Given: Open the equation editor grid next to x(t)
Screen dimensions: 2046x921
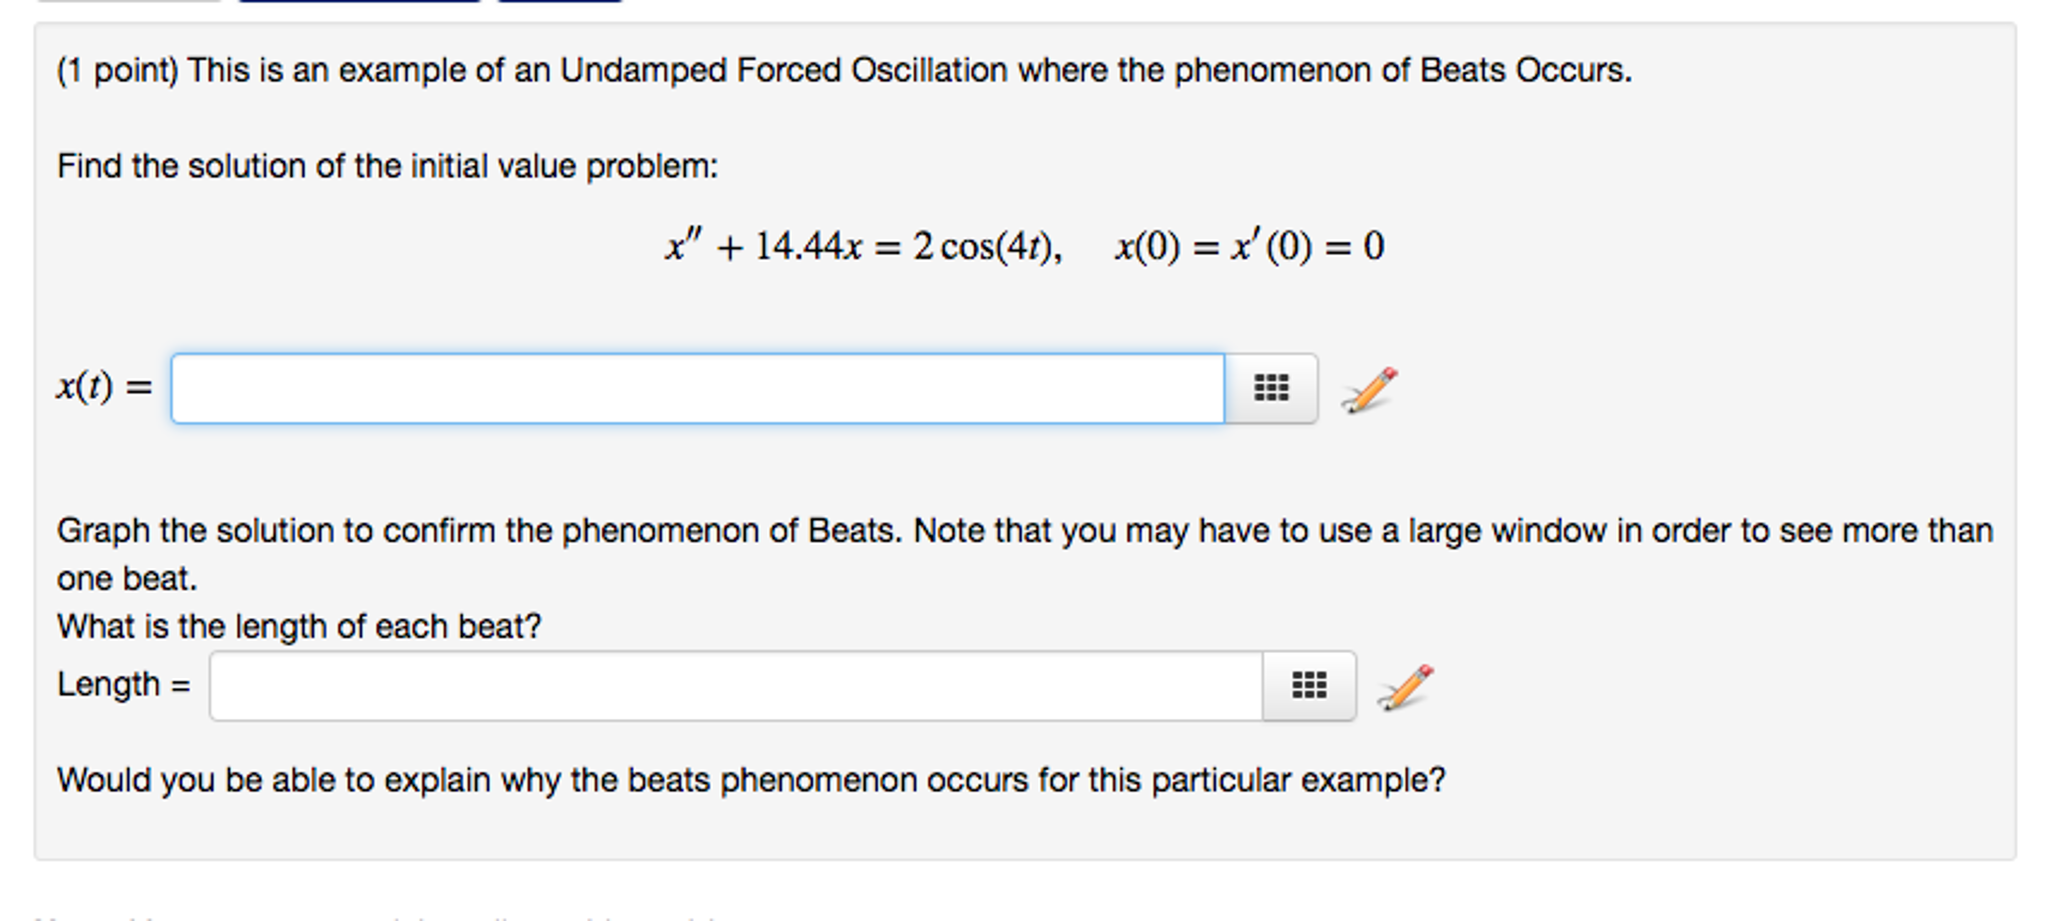Looking at the screenshot, I should [1271, 389].
